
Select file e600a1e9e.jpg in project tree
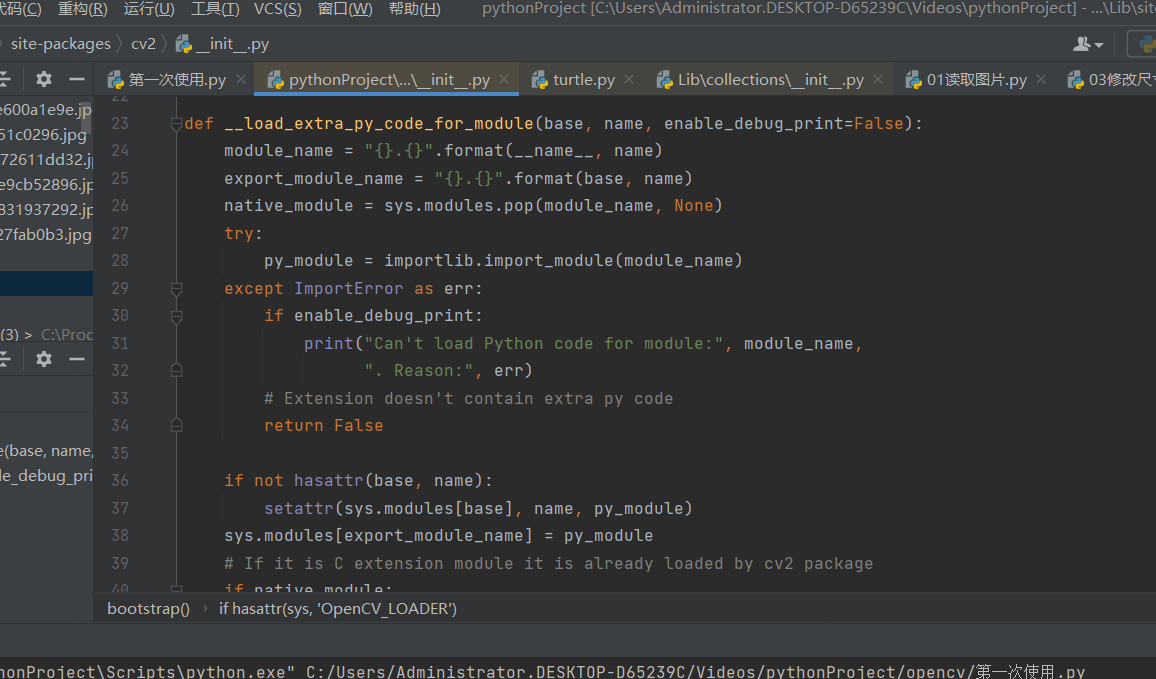(x=46, y=110)
